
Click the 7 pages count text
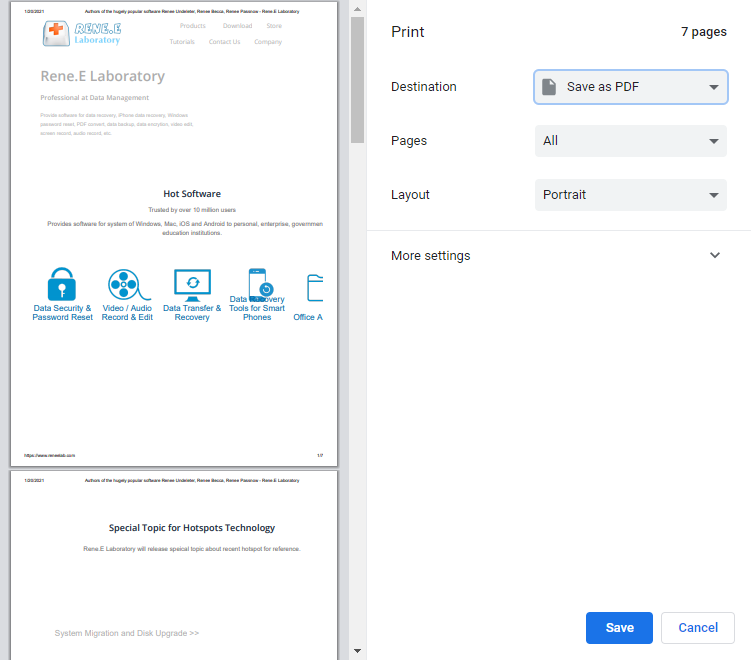pos(704,32)
